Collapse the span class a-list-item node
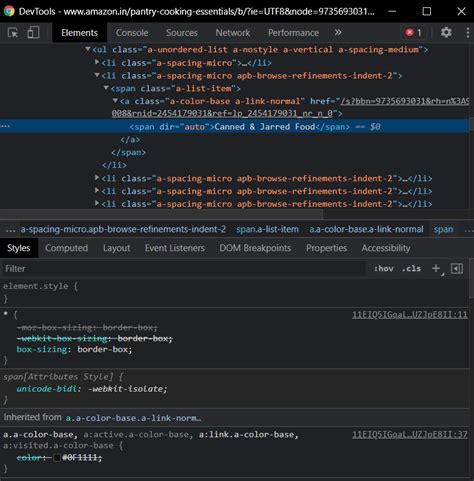The width and height of the screenshot is (474, 481). pyautogui.click(x=106, y=88)
